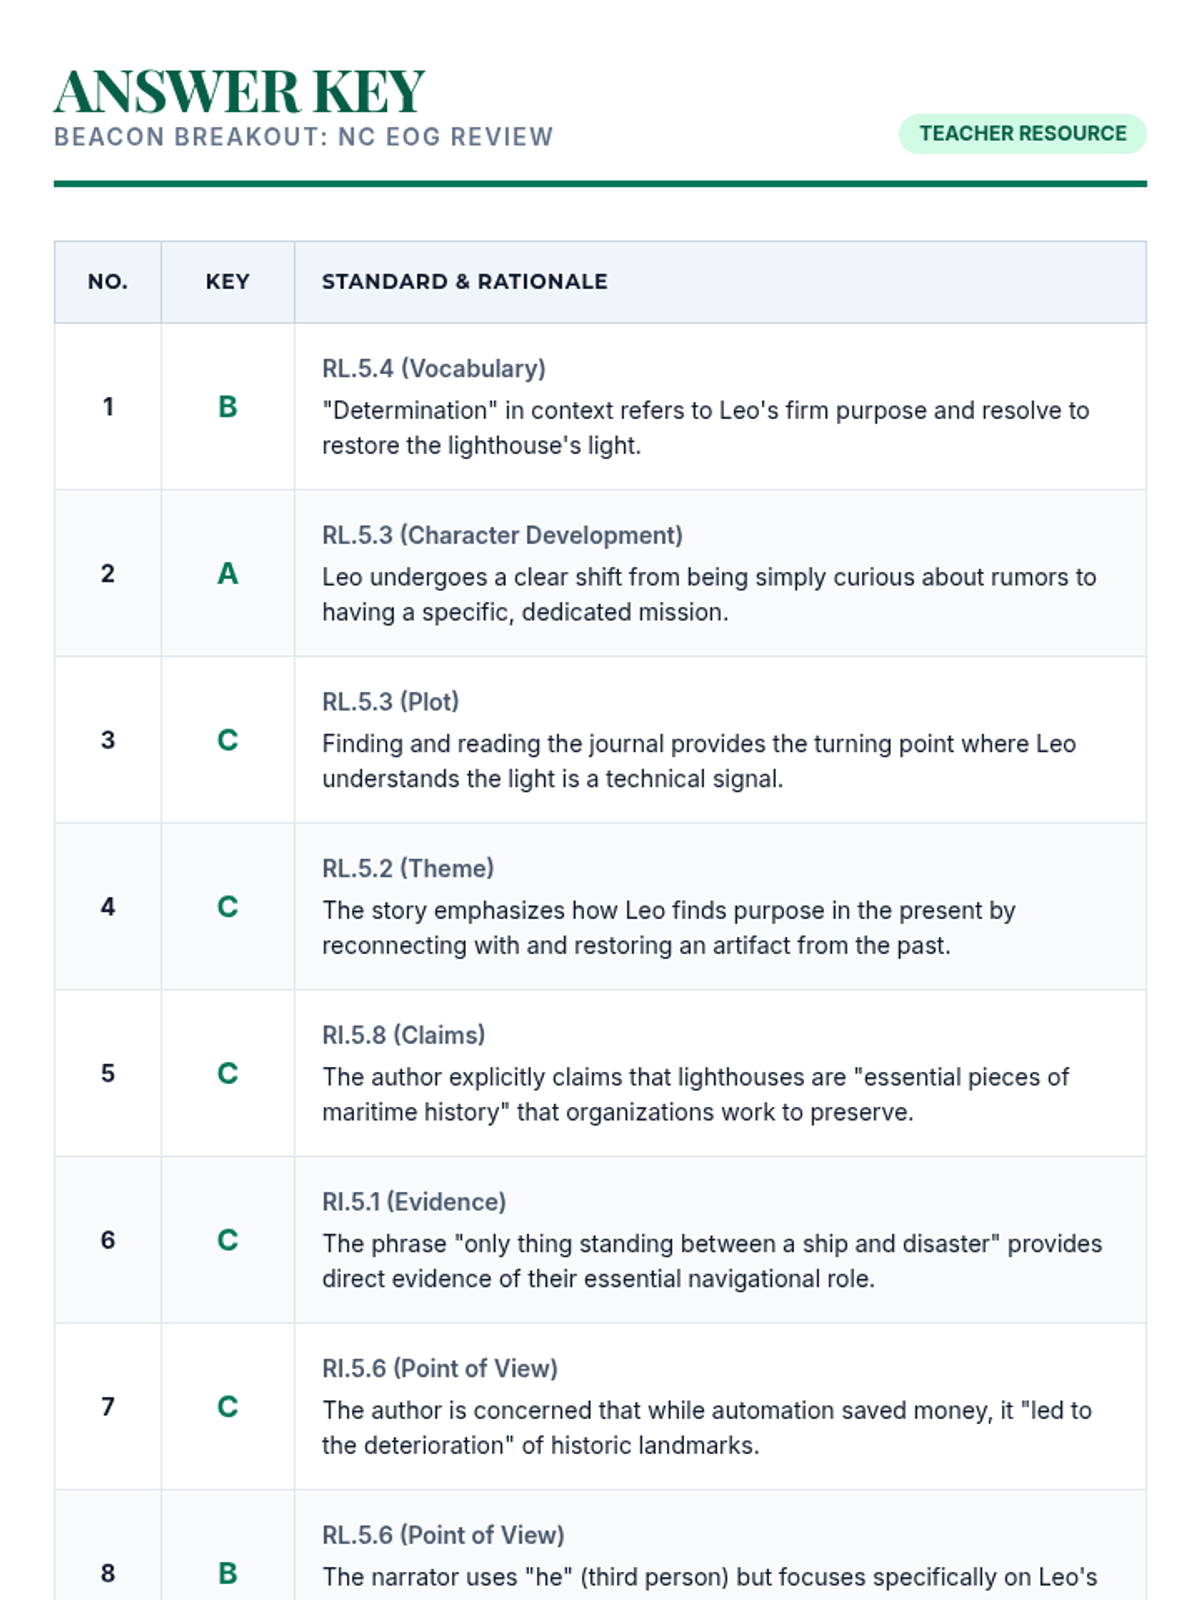Click the ANSWER KEY title
The width and height of the screenshot is (1200, 1600).
point(240,92)
